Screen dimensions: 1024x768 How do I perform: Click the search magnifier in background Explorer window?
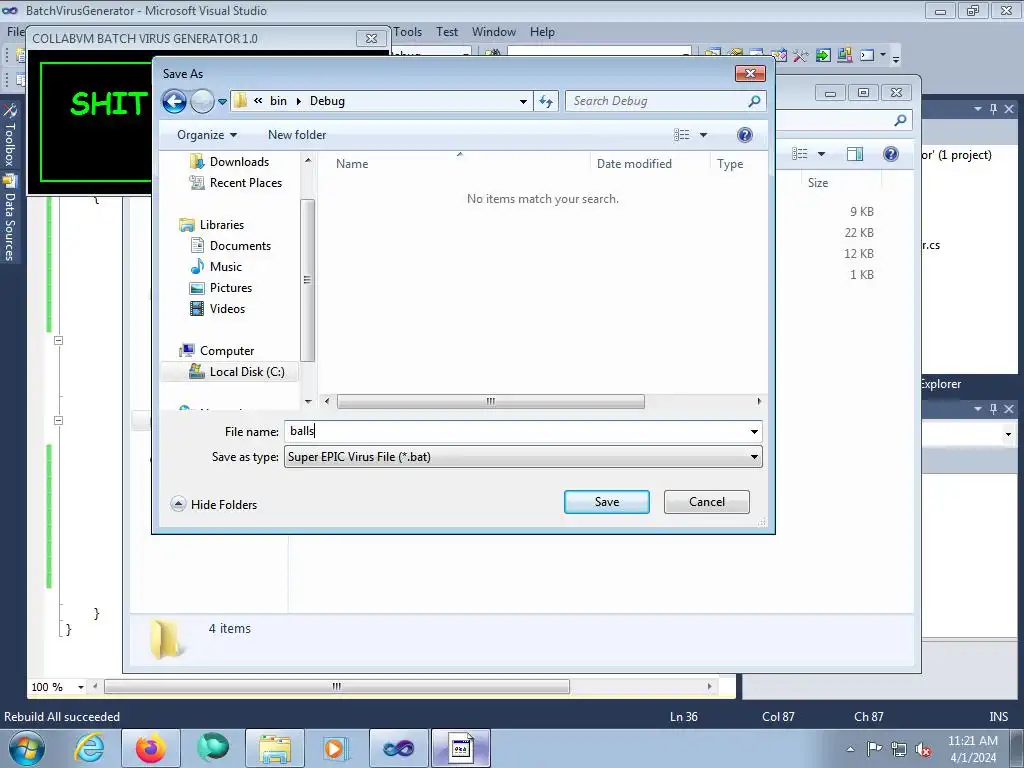(901, 120)
